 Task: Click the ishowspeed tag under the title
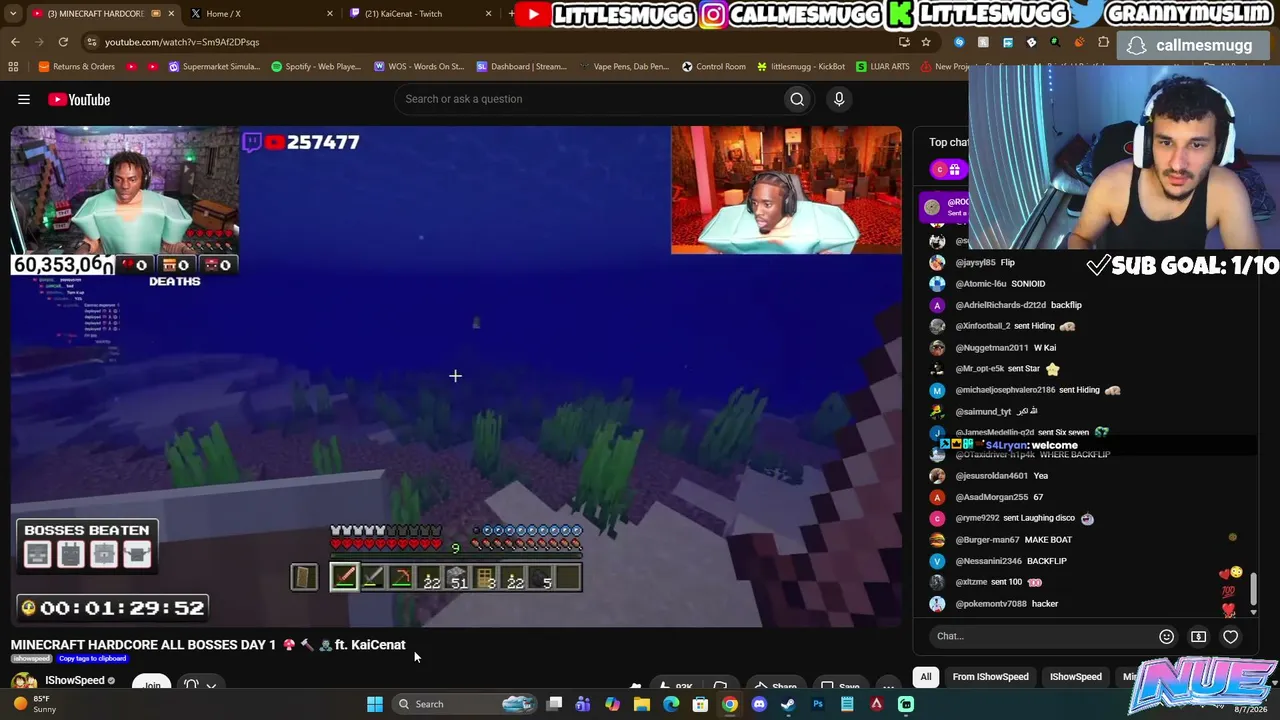click(x=32, y=659)
